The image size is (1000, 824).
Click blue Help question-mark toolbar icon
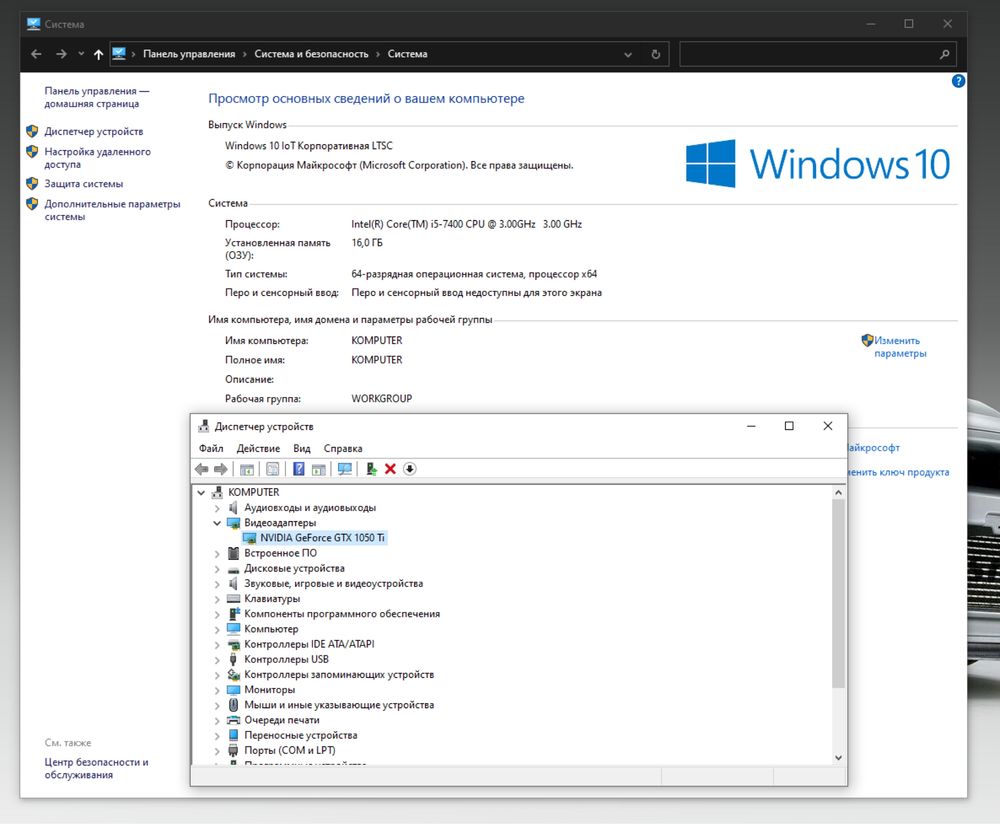click(298, 469)
